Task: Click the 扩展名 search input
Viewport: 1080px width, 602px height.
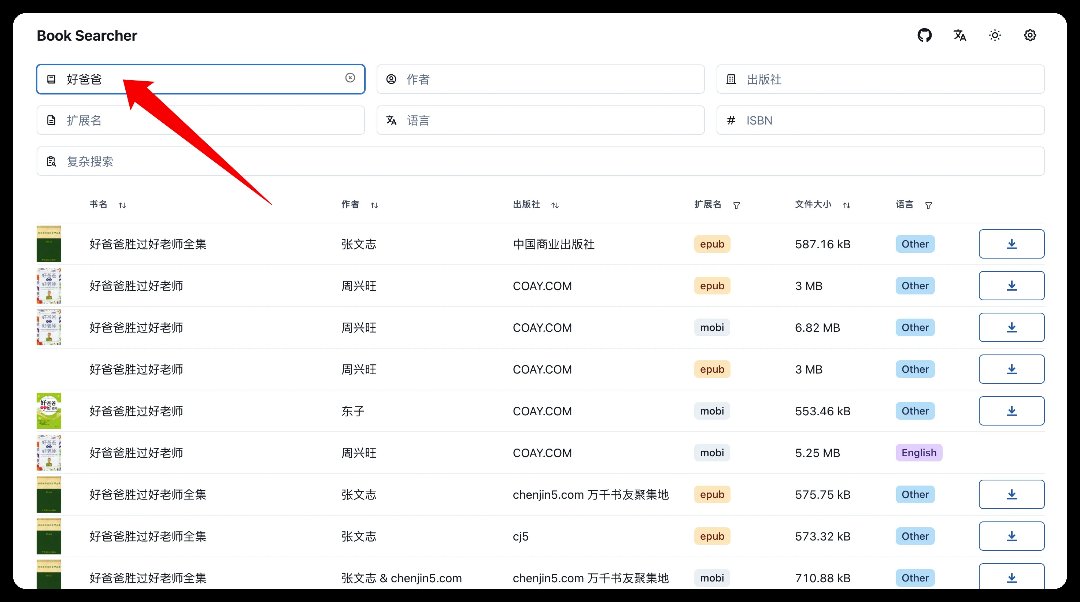Action: pyautogui.click(x=210, y=120)
